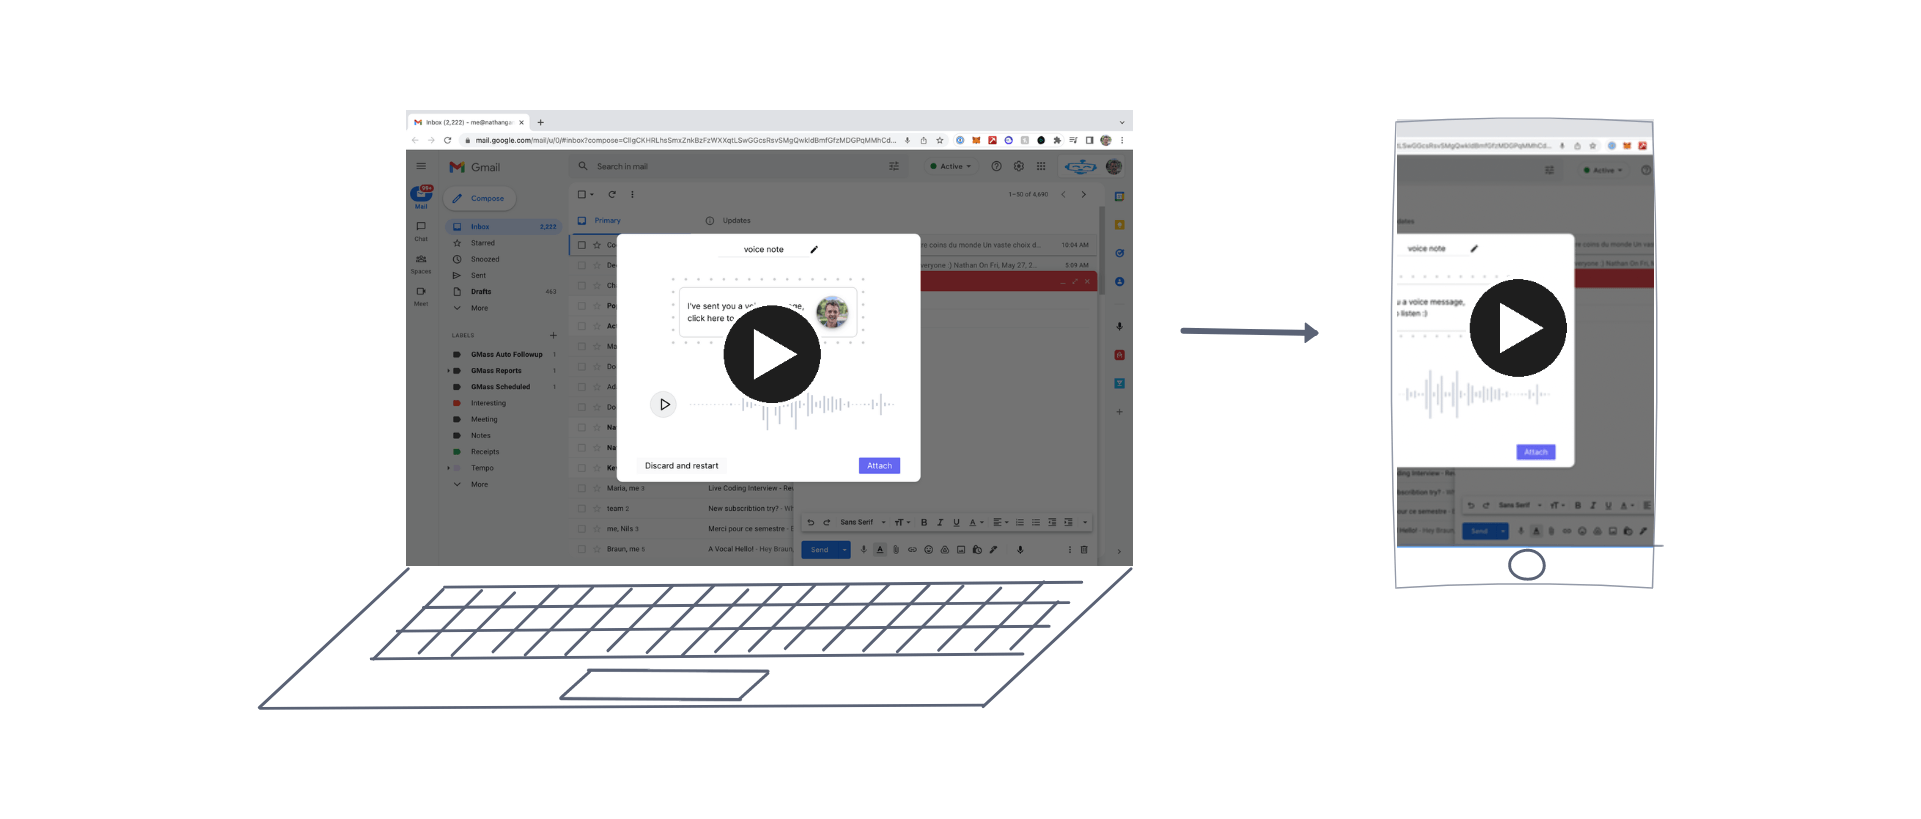Viewport: 1921px width, 819px height.
Task: Click the Search in mail field
Action: [x=738, y=166]
